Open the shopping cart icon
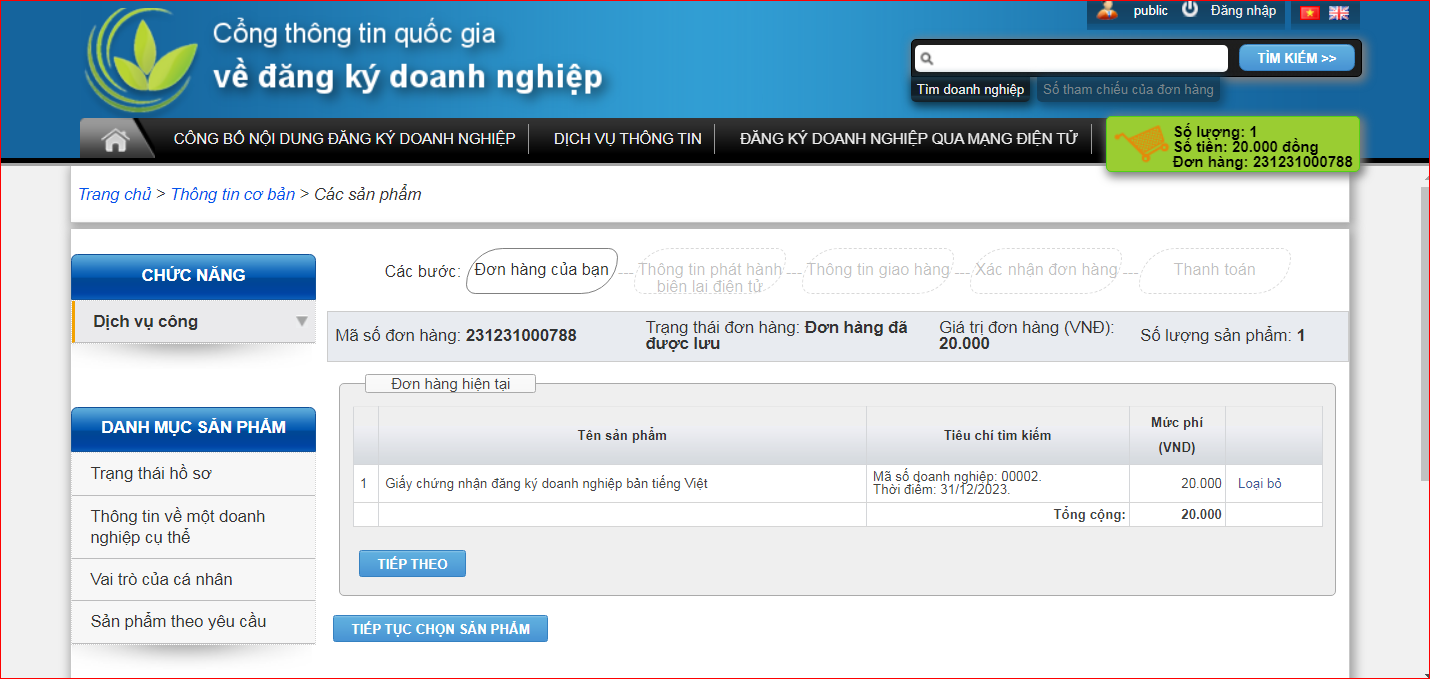The height and width of the screenshot is (679, 1430). pyautogui.click(x=1141, y=144)
